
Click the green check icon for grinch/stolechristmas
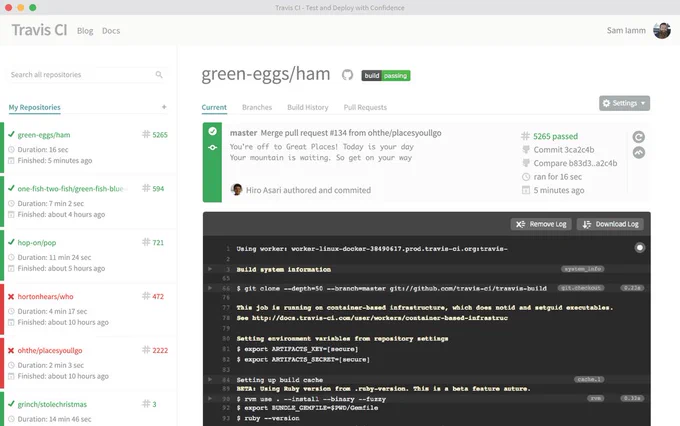pos(11,404)
